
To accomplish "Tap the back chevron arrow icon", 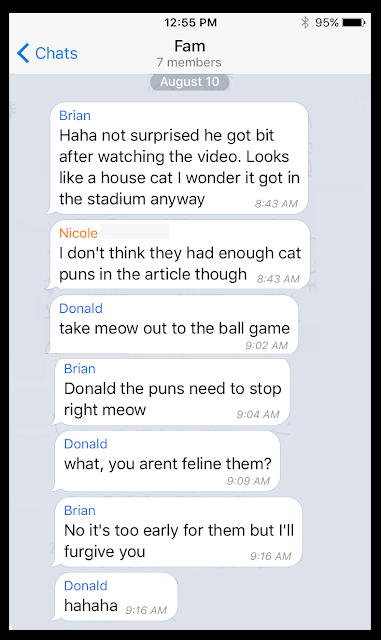I will (x=23, y=53).
